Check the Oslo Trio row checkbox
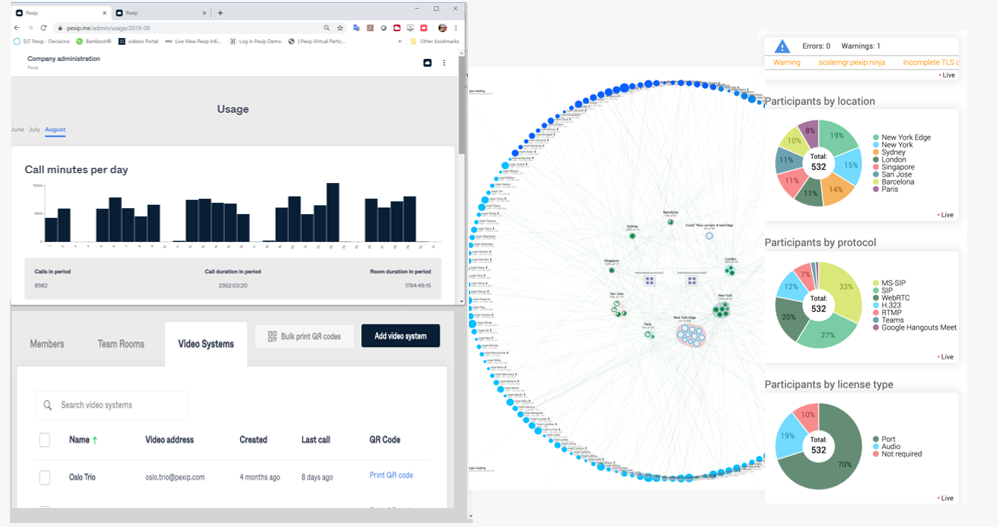 pyautogui.click(x=45, y=477)
